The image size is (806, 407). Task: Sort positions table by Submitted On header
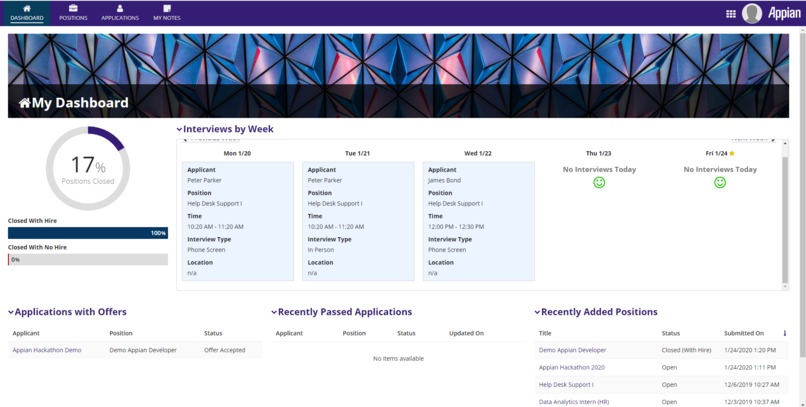(744, 334)
